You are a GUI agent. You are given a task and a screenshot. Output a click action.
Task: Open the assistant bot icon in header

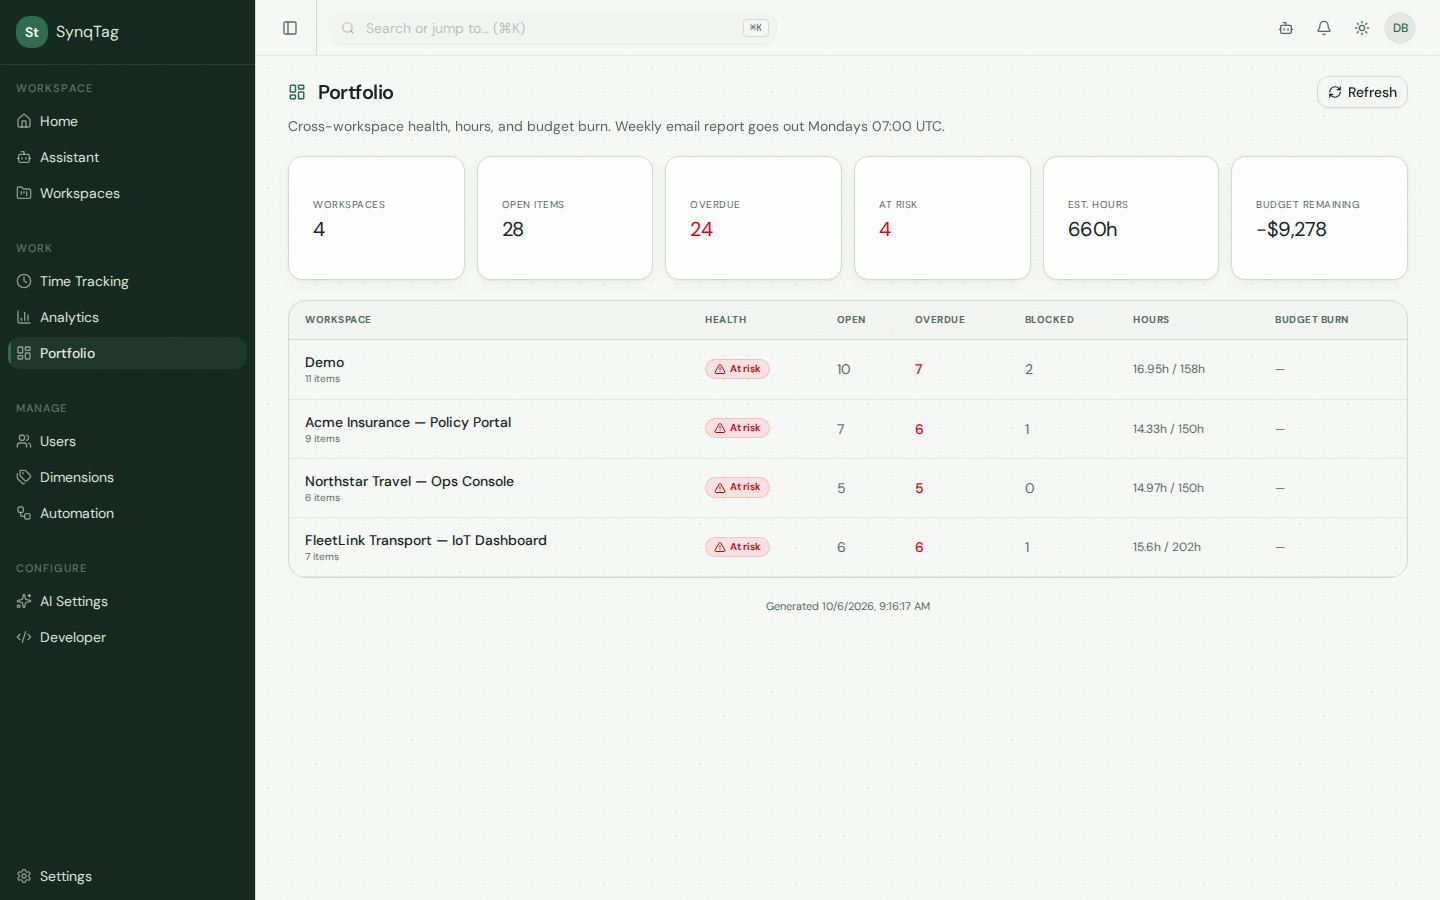1286,28
